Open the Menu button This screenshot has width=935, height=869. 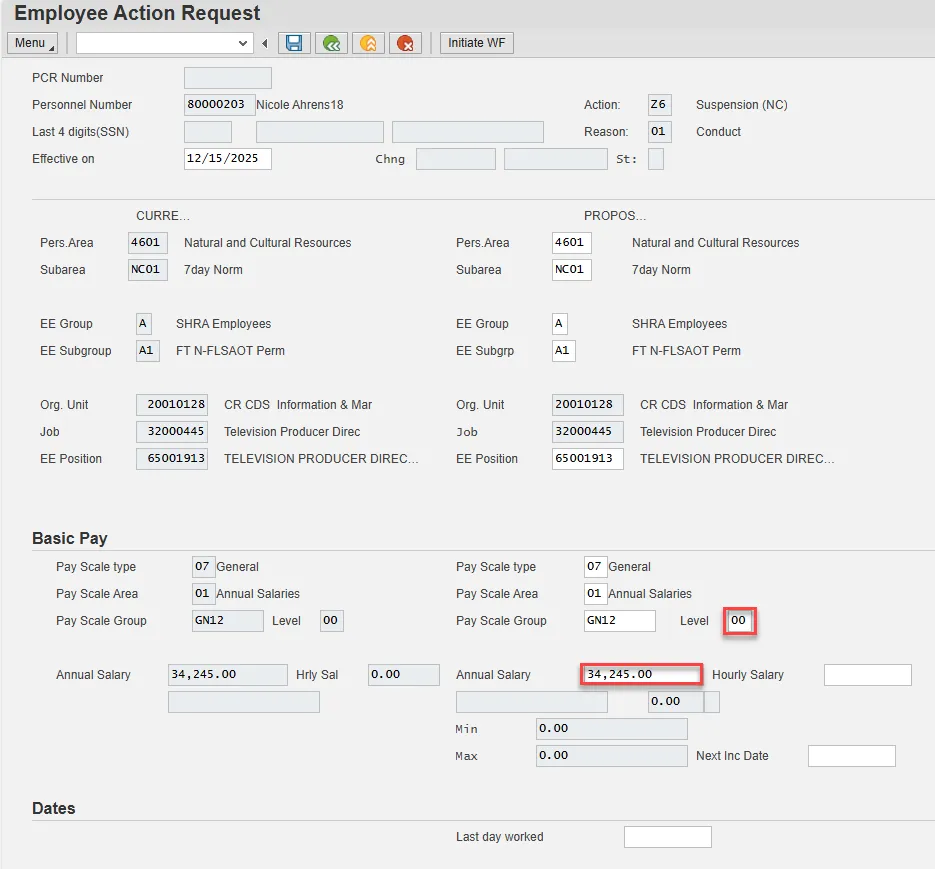pyautogui.click(x=32, y=43)
